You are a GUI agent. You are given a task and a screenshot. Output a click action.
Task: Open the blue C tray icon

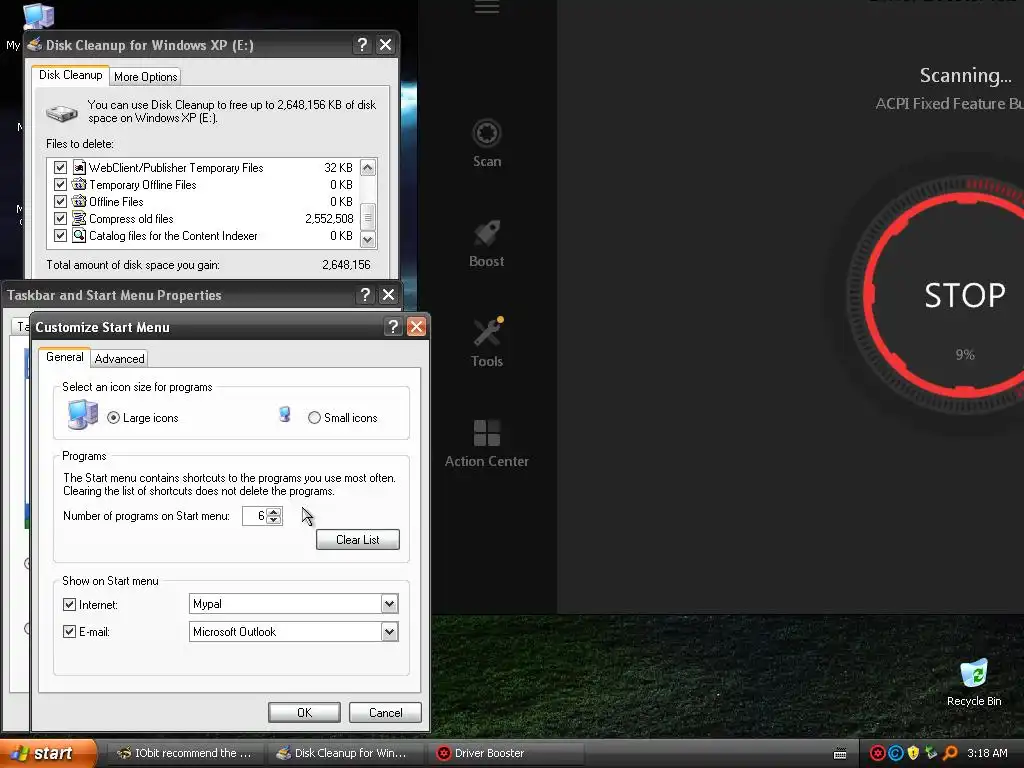[895, 753]
